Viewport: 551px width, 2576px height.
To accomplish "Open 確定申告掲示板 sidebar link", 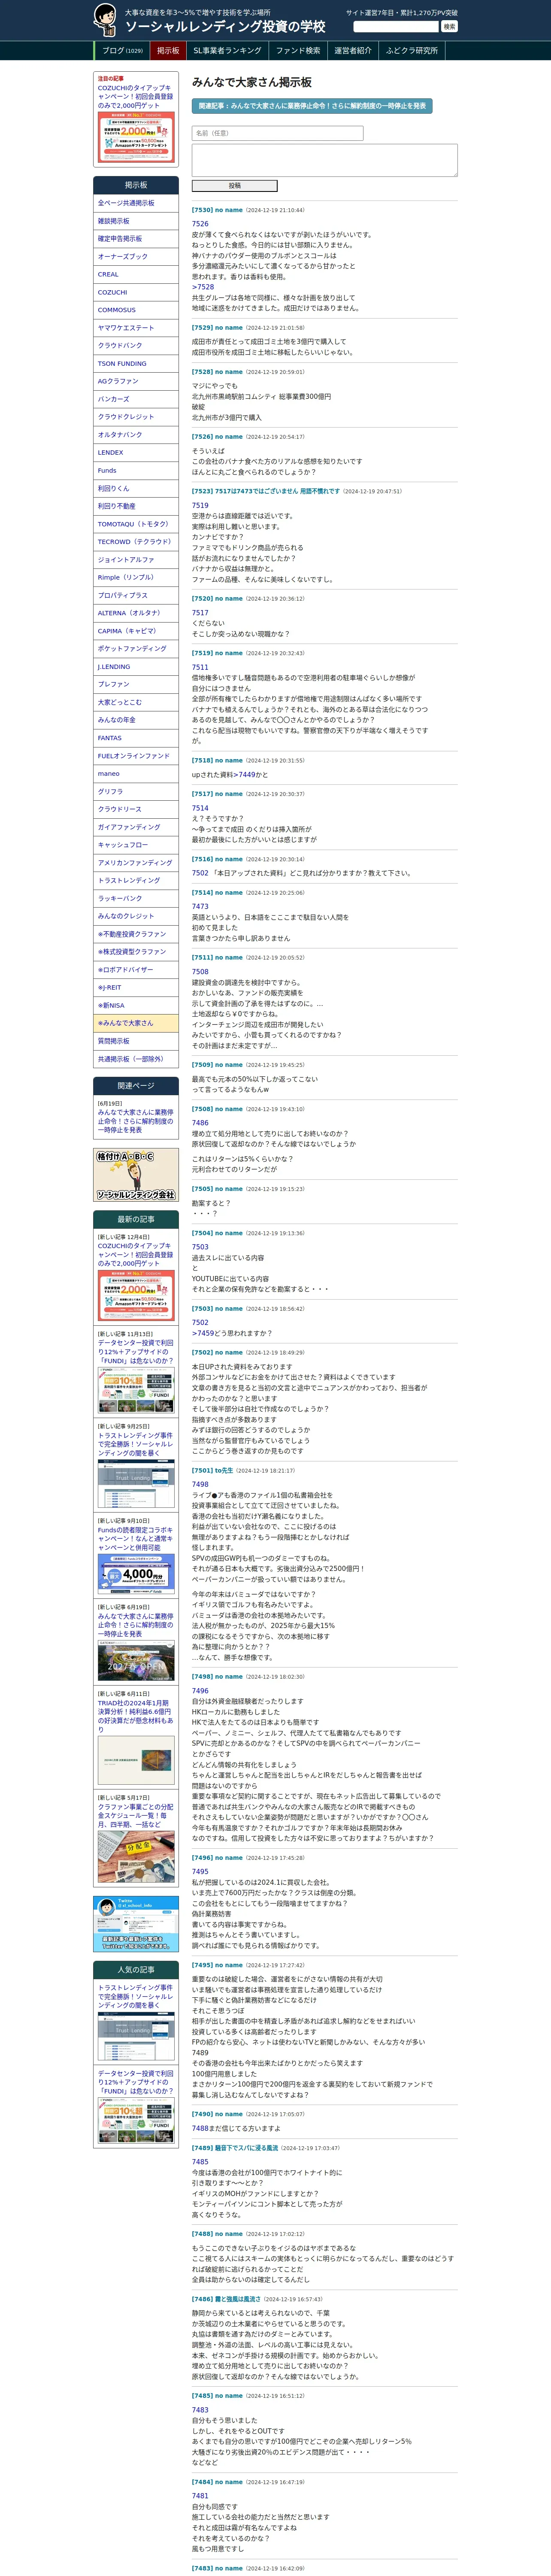I will point(136,239).
